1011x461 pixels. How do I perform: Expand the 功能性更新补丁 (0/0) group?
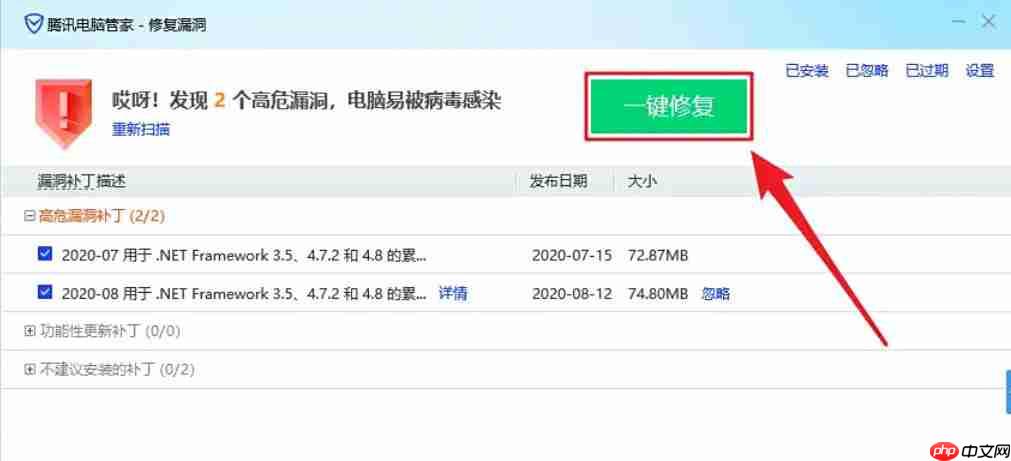pos(28,331)
